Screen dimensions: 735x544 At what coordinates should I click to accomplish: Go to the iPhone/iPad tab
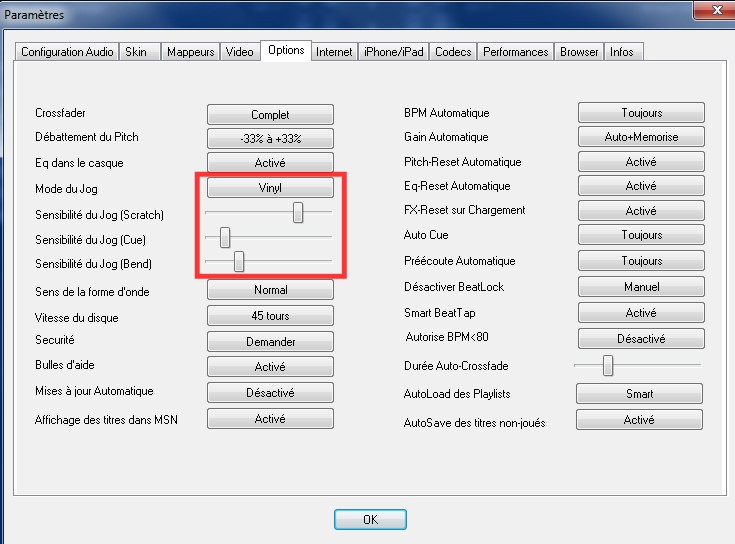(x=391, y=52)
